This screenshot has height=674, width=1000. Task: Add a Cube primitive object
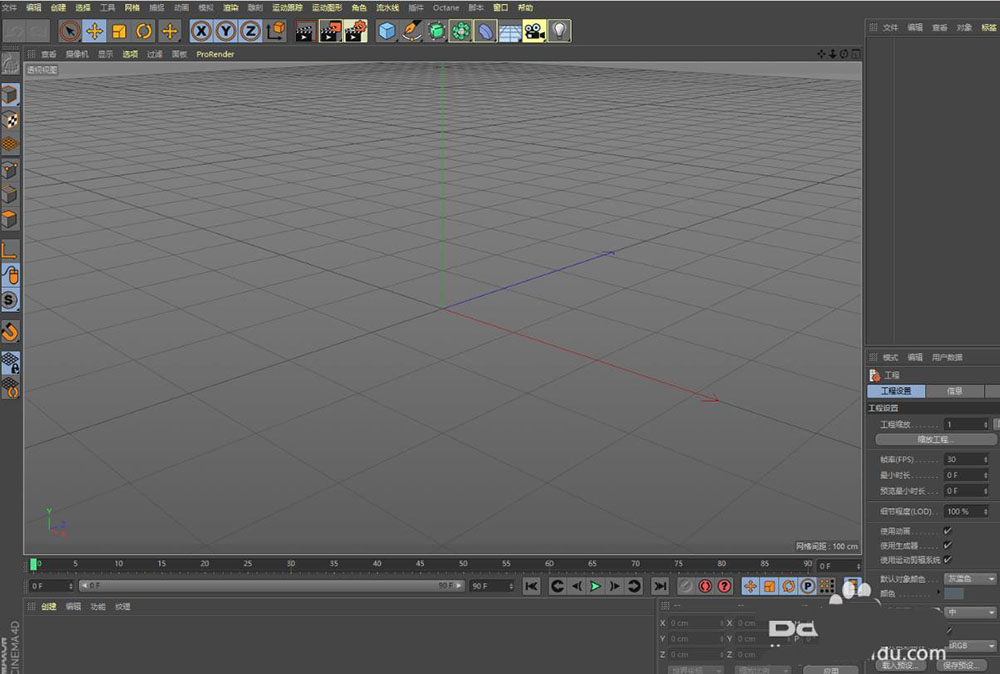pos(386,31)
